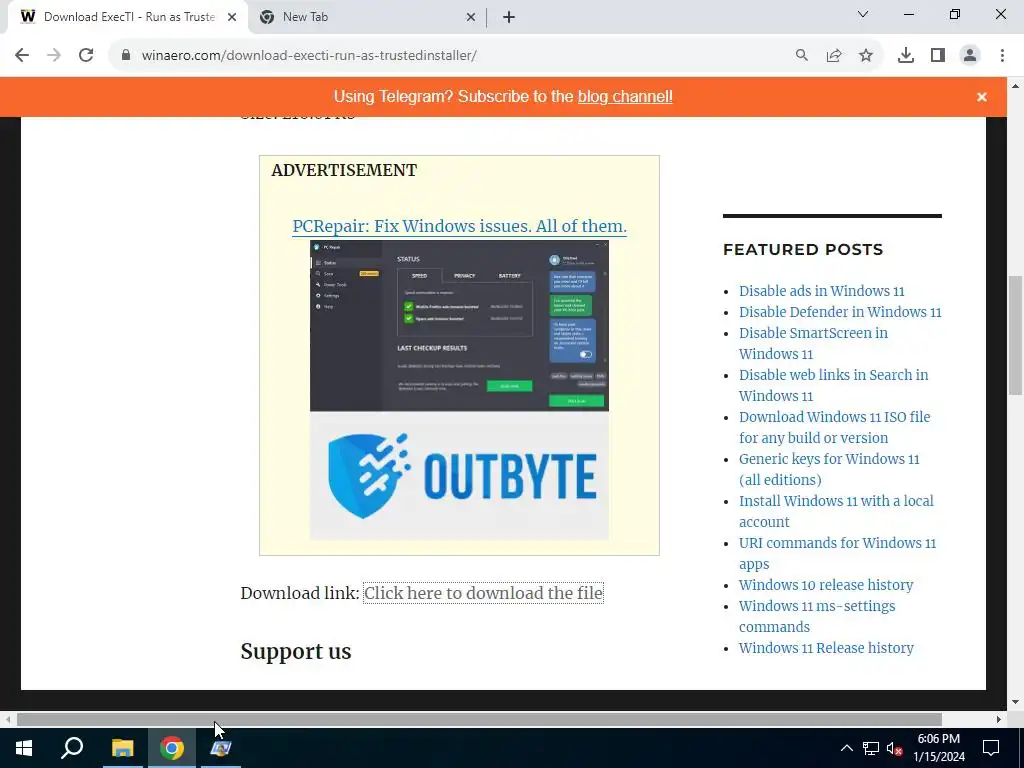Open the muted volume tray icon
The image size is (1024, 768).
point(895,748)
